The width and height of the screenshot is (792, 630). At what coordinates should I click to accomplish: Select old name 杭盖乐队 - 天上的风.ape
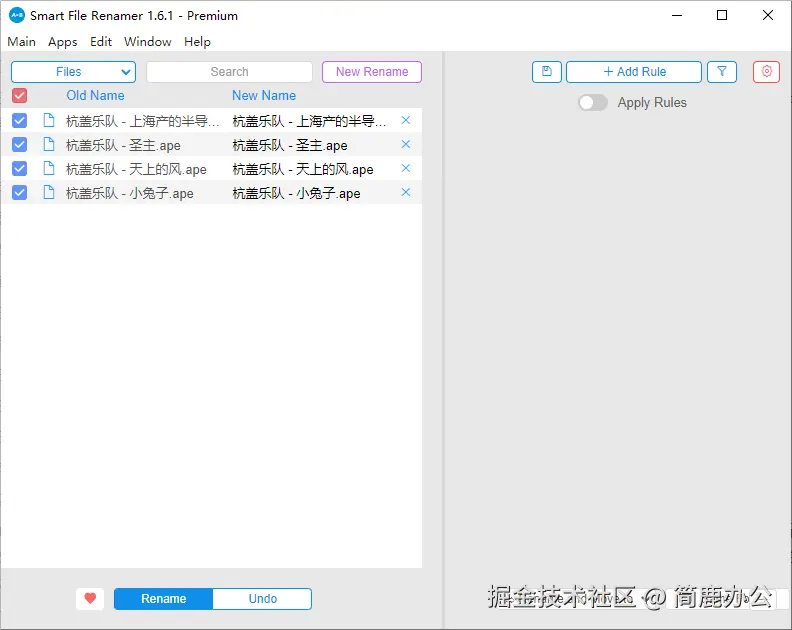(x=136, y=169)
